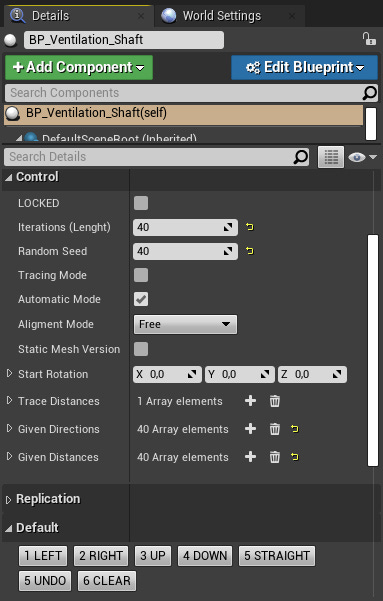
Task: Reset Iterations (Lenght) to default
Action: pos(250,227)
